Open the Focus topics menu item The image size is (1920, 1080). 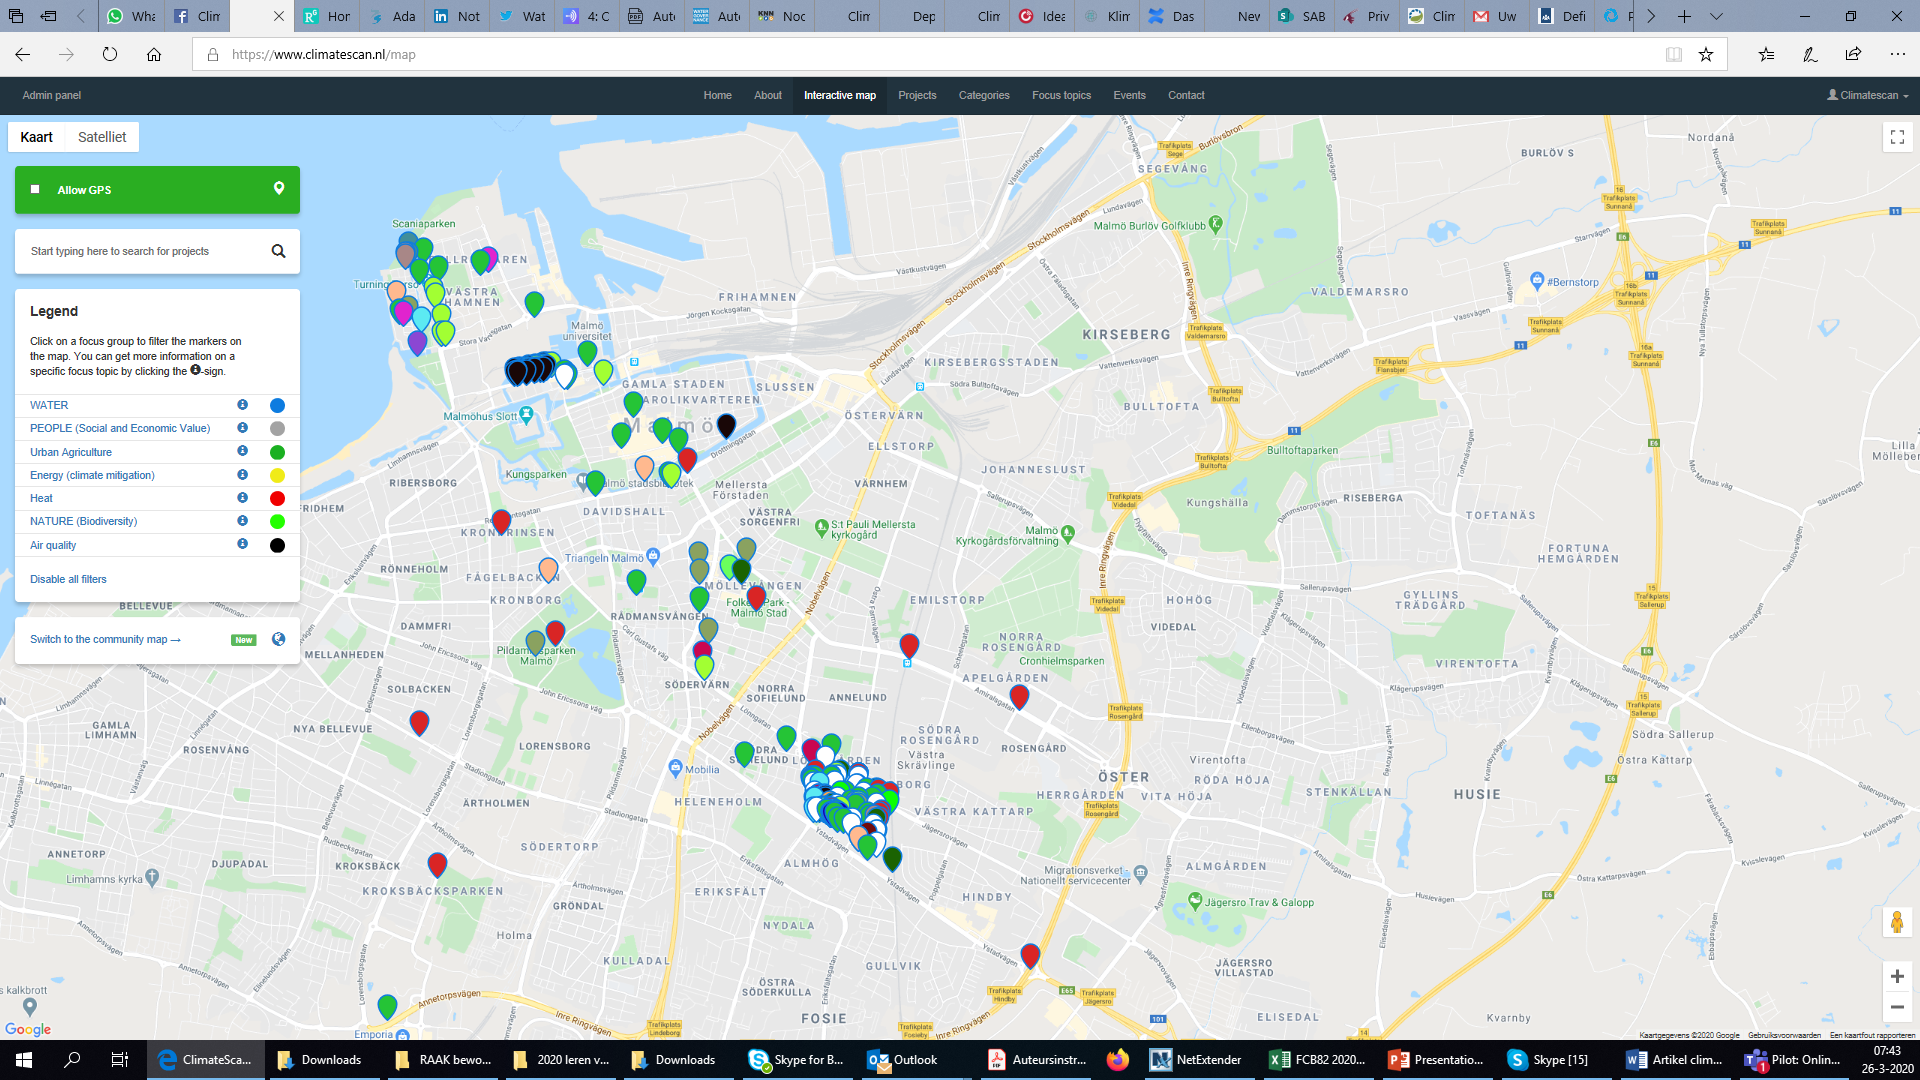point(1061,95)
